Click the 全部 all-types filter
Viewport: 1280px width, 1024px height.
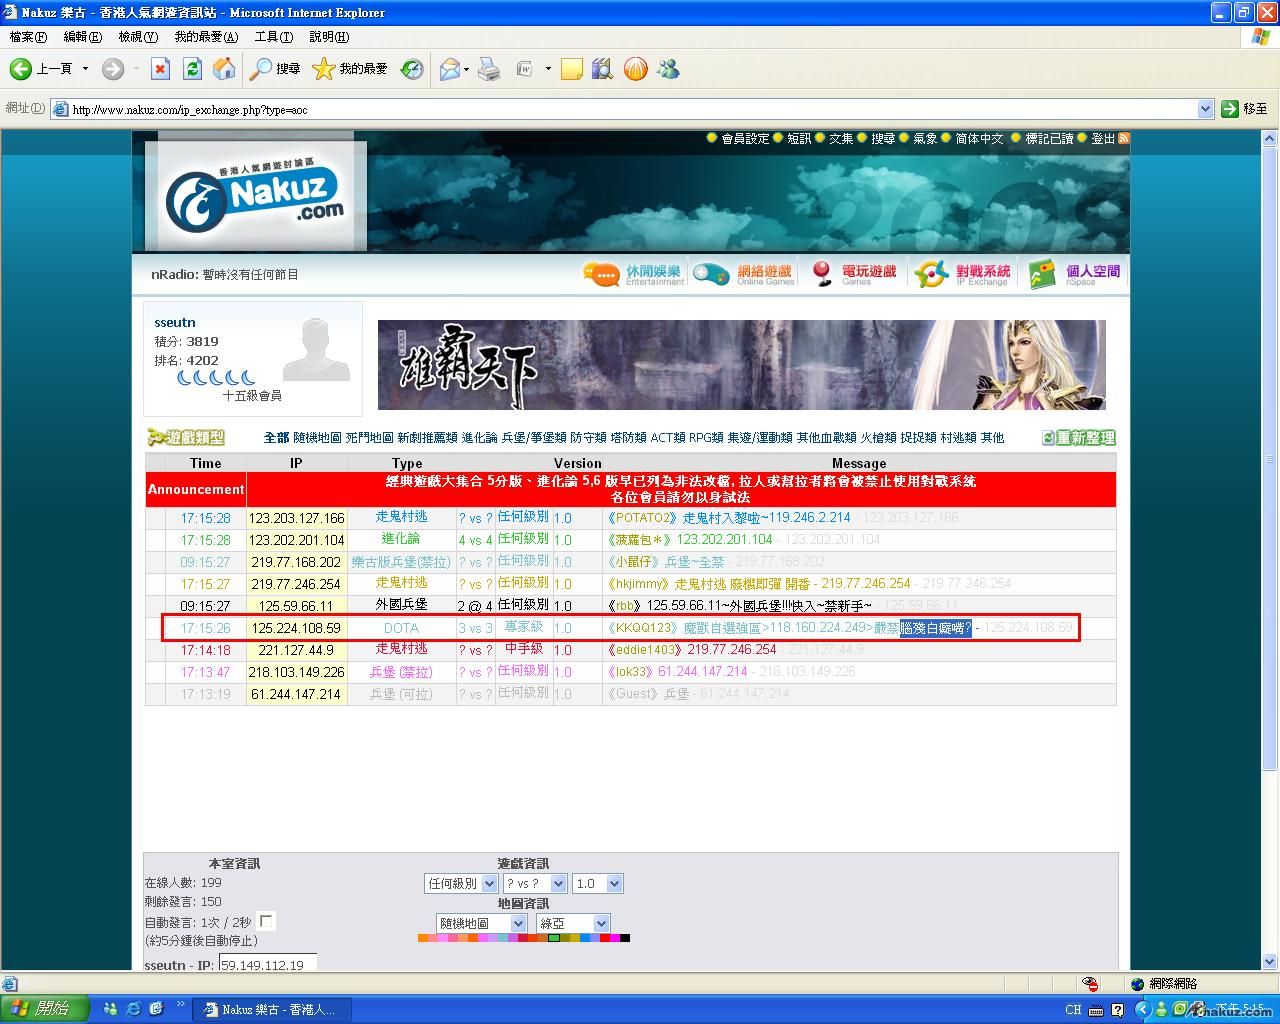tap(276, 438)
